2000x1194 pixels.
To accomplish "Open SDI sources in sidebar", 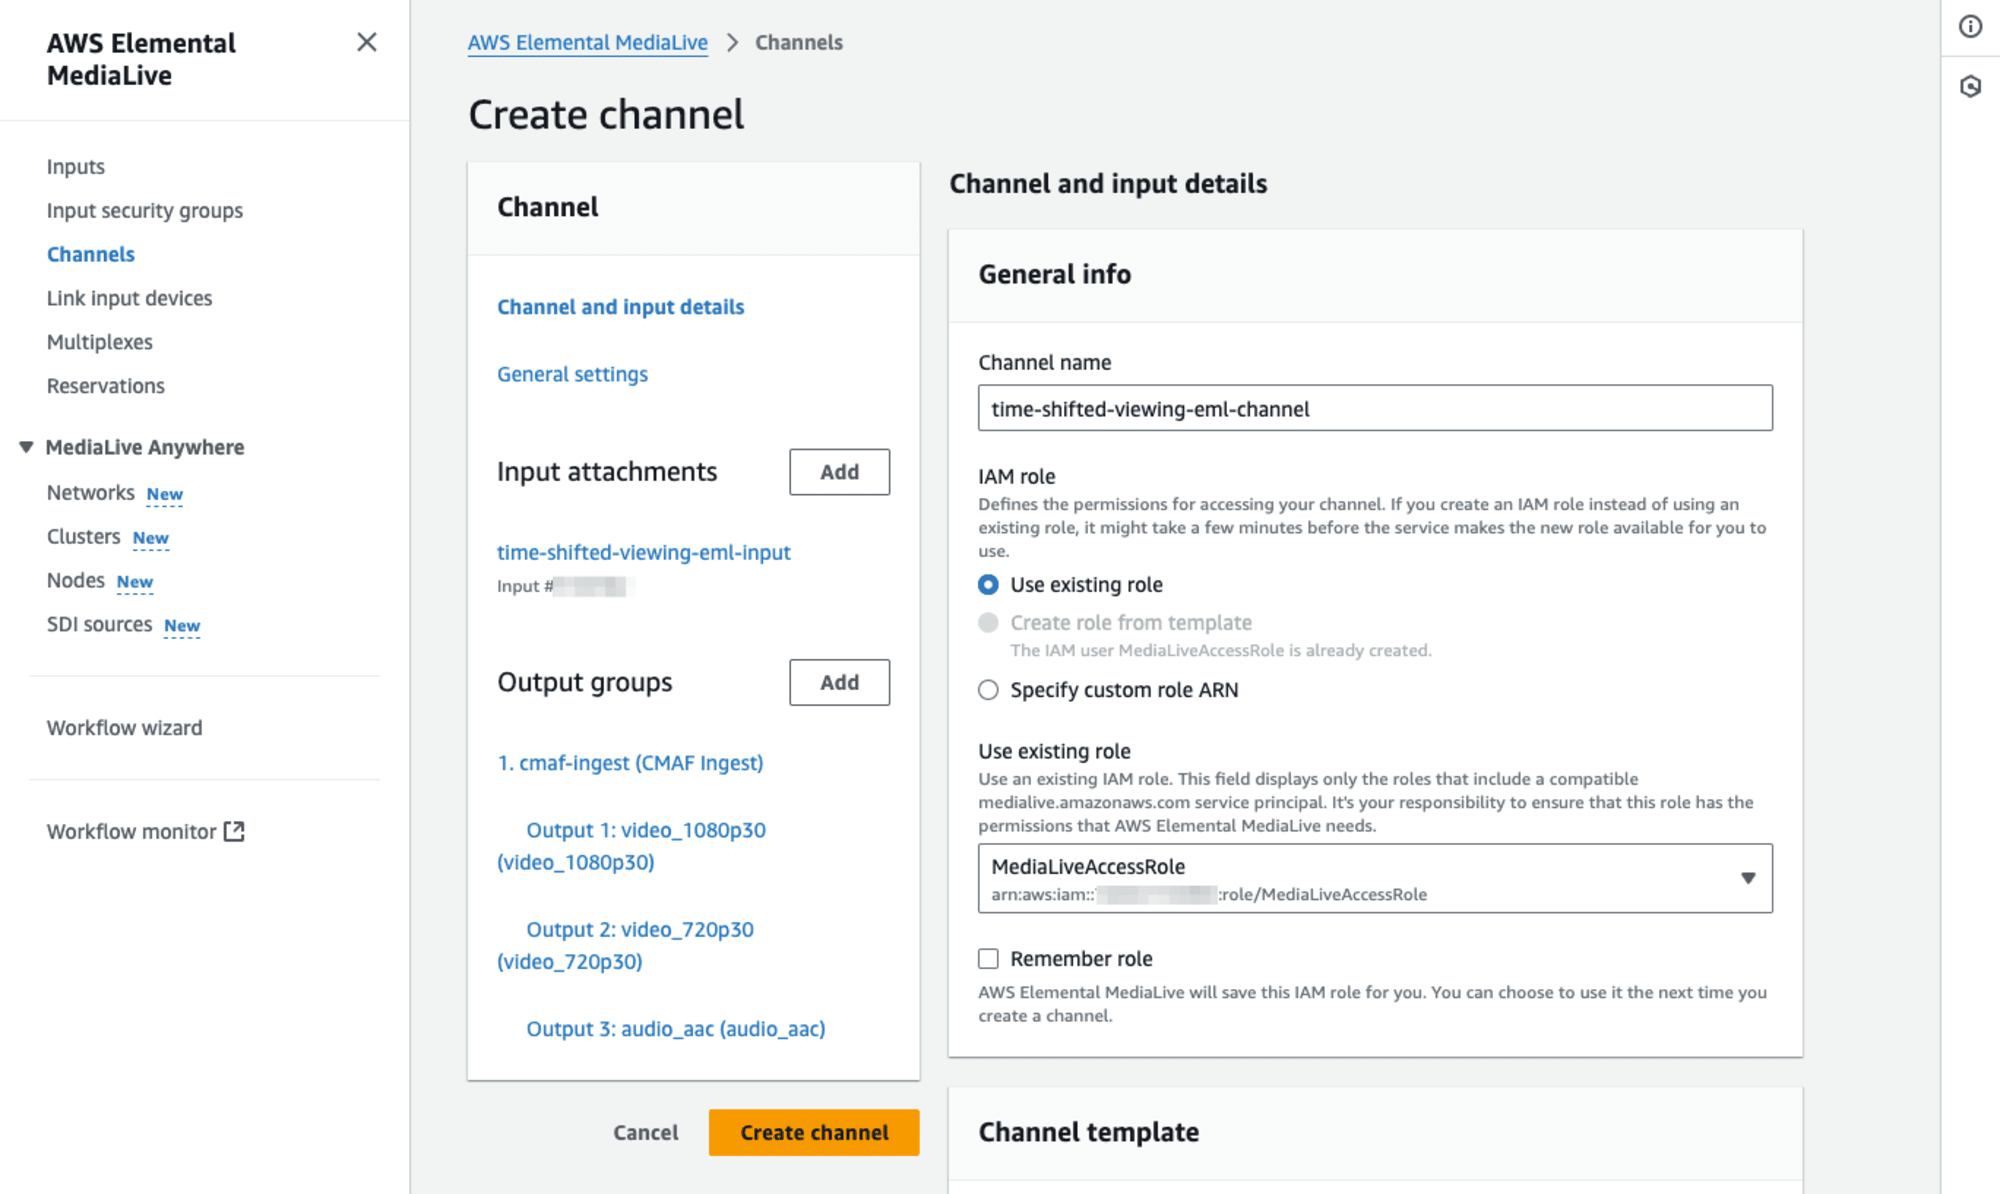I will [100, 625].
